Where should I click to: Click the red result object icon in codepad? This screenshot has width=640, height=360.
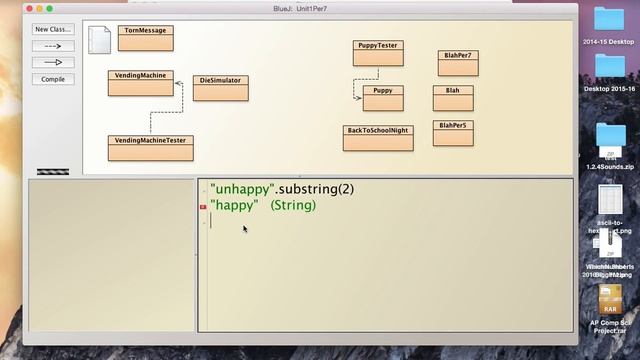(x=203, y=207)
